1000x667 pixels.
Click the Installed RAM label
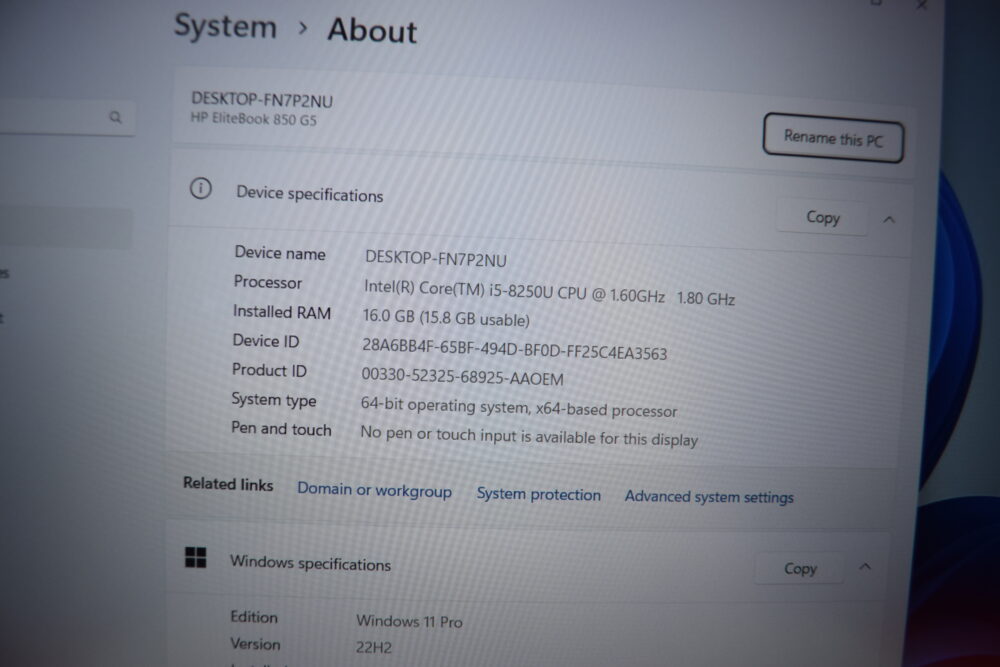point(282,312)
